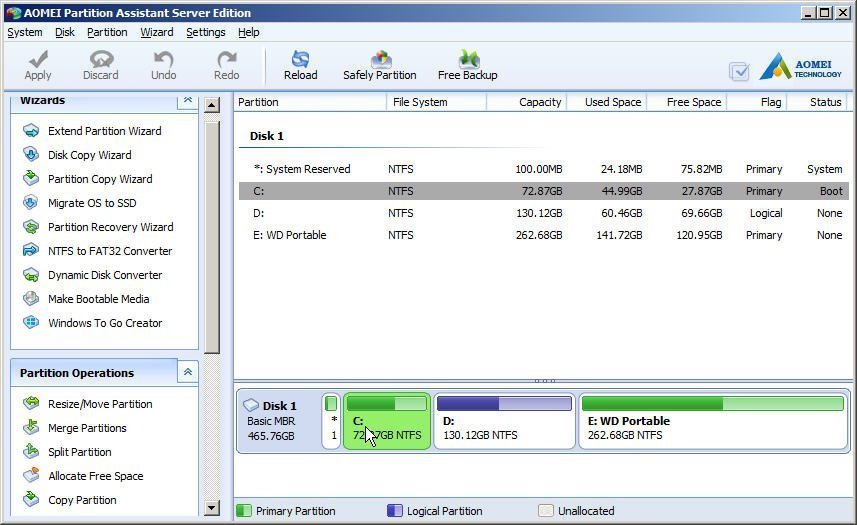
Task: Select the C: block in disk map
Action: 387,421
